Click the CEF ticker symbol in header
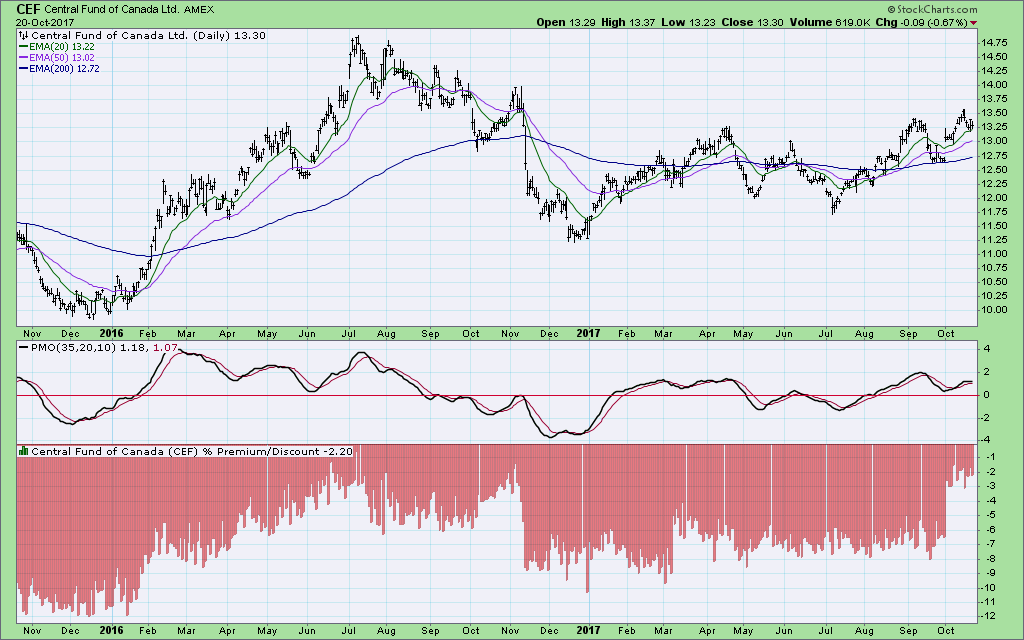The width and height of the screenshot is (1024, 640). (27, 8)
